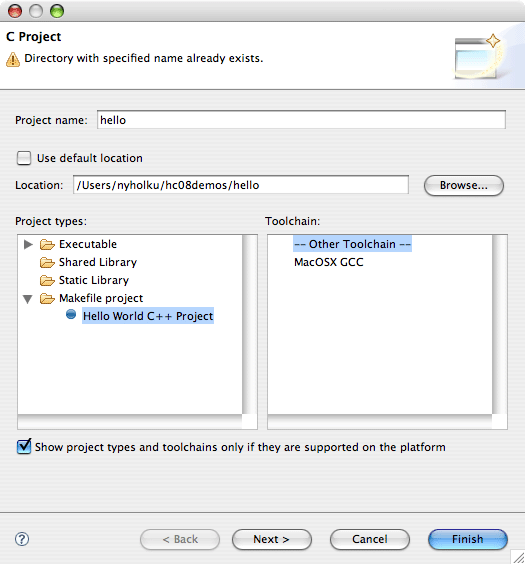Enable Use default location checkbox
This screenshot has width=525, height=564.
tap(24, 158)
